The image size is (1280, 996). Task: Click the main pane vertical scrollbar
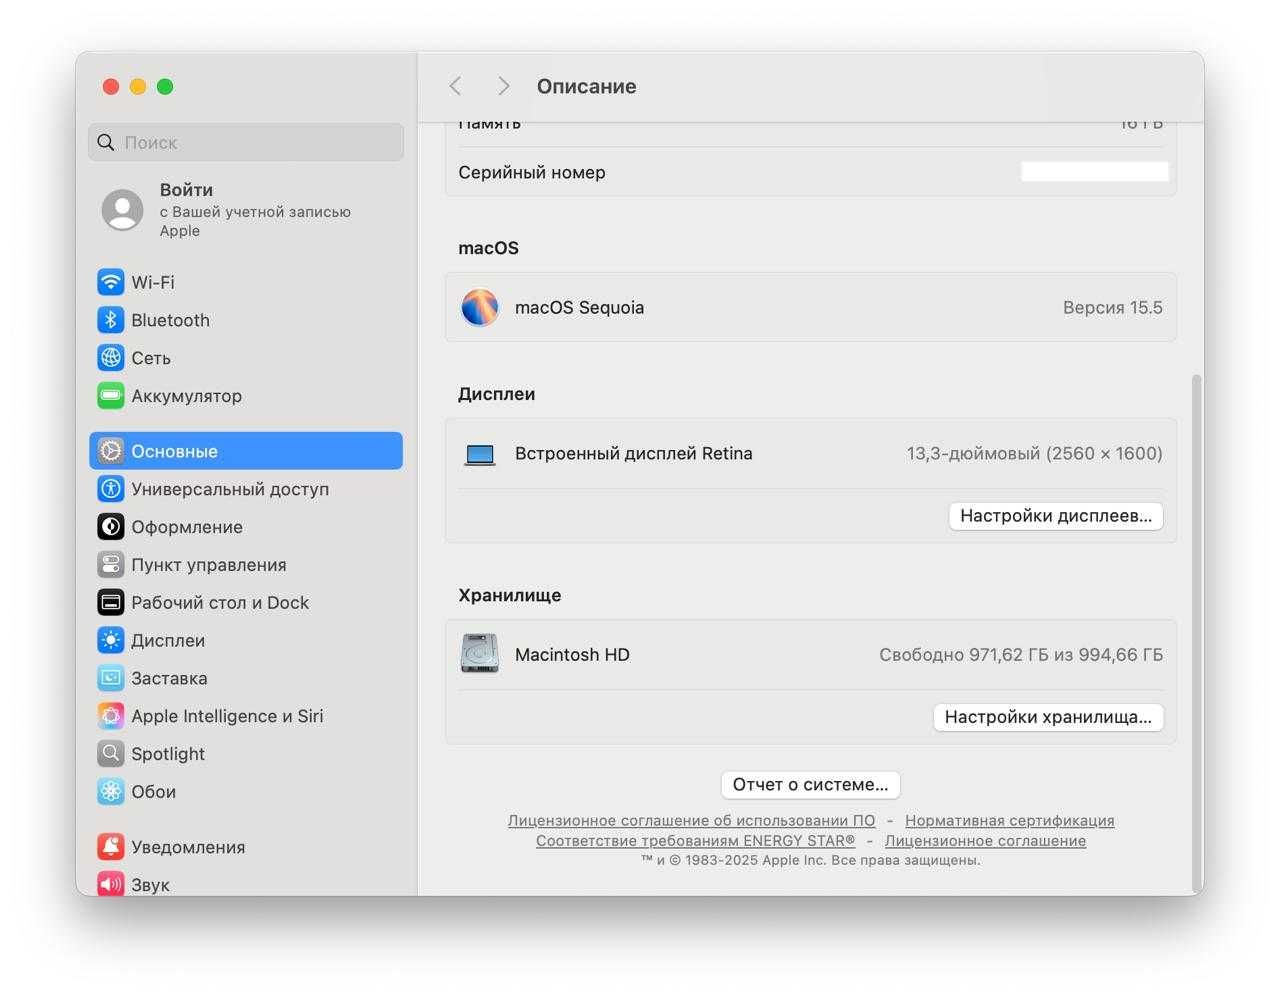pos(1197,634)
